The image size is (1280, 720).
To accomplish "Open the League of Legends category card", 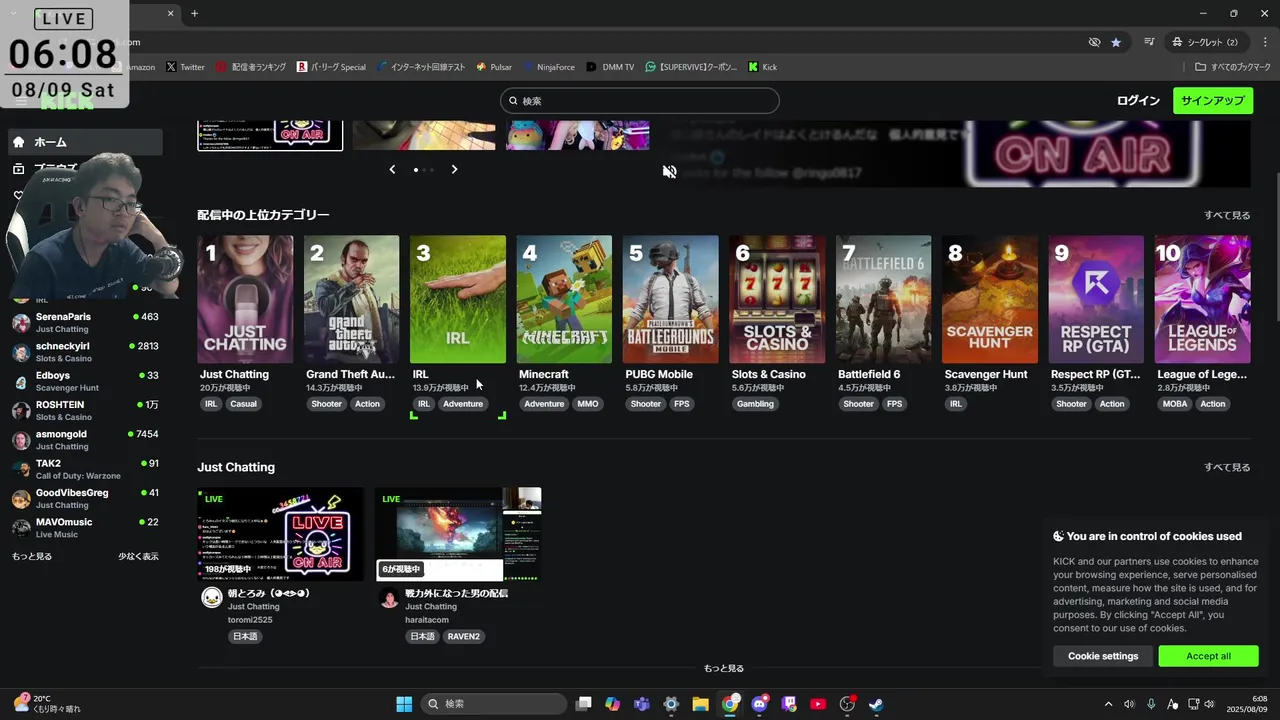I will coord(1203,300).
